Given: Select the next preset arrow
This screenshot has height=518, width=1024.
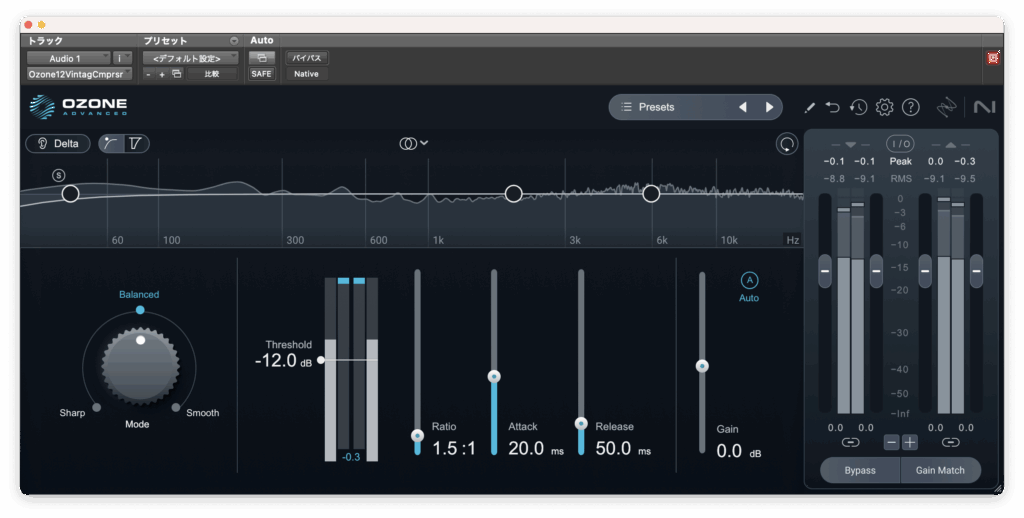Looking at the screenshot, I should pos(769,107).
